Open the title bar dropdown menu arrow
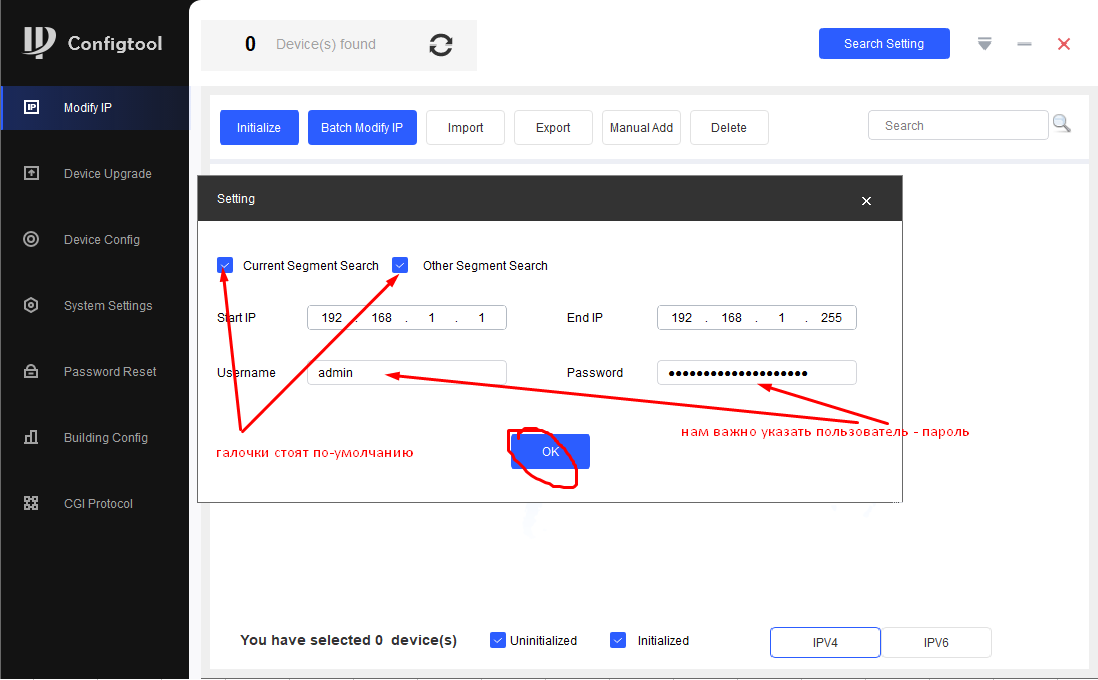This screenshot has height=680, width=1098. pos(985,44)
